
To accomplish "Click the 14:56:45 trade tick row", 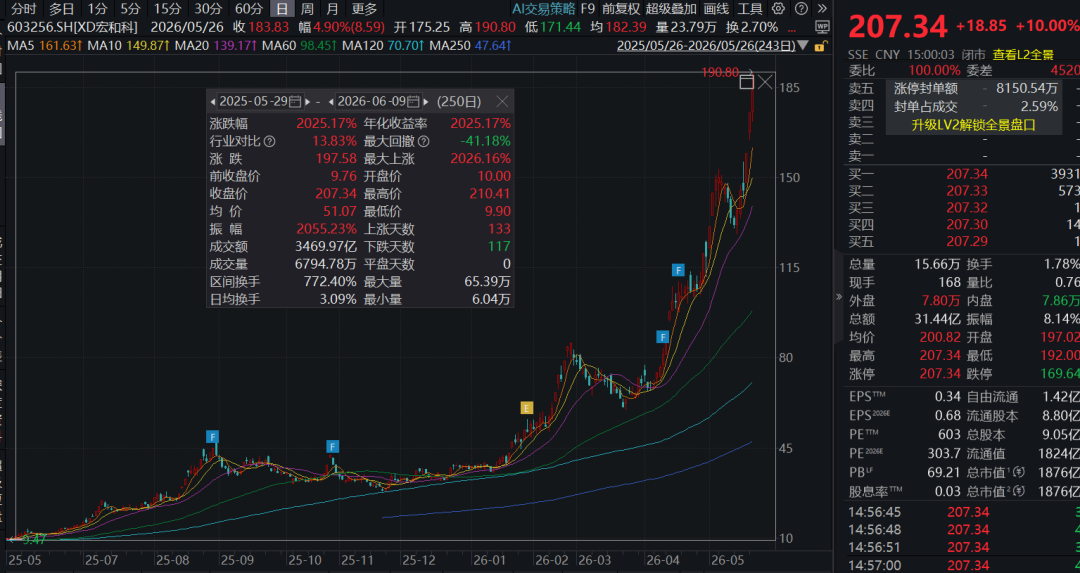I will (964, 512).
